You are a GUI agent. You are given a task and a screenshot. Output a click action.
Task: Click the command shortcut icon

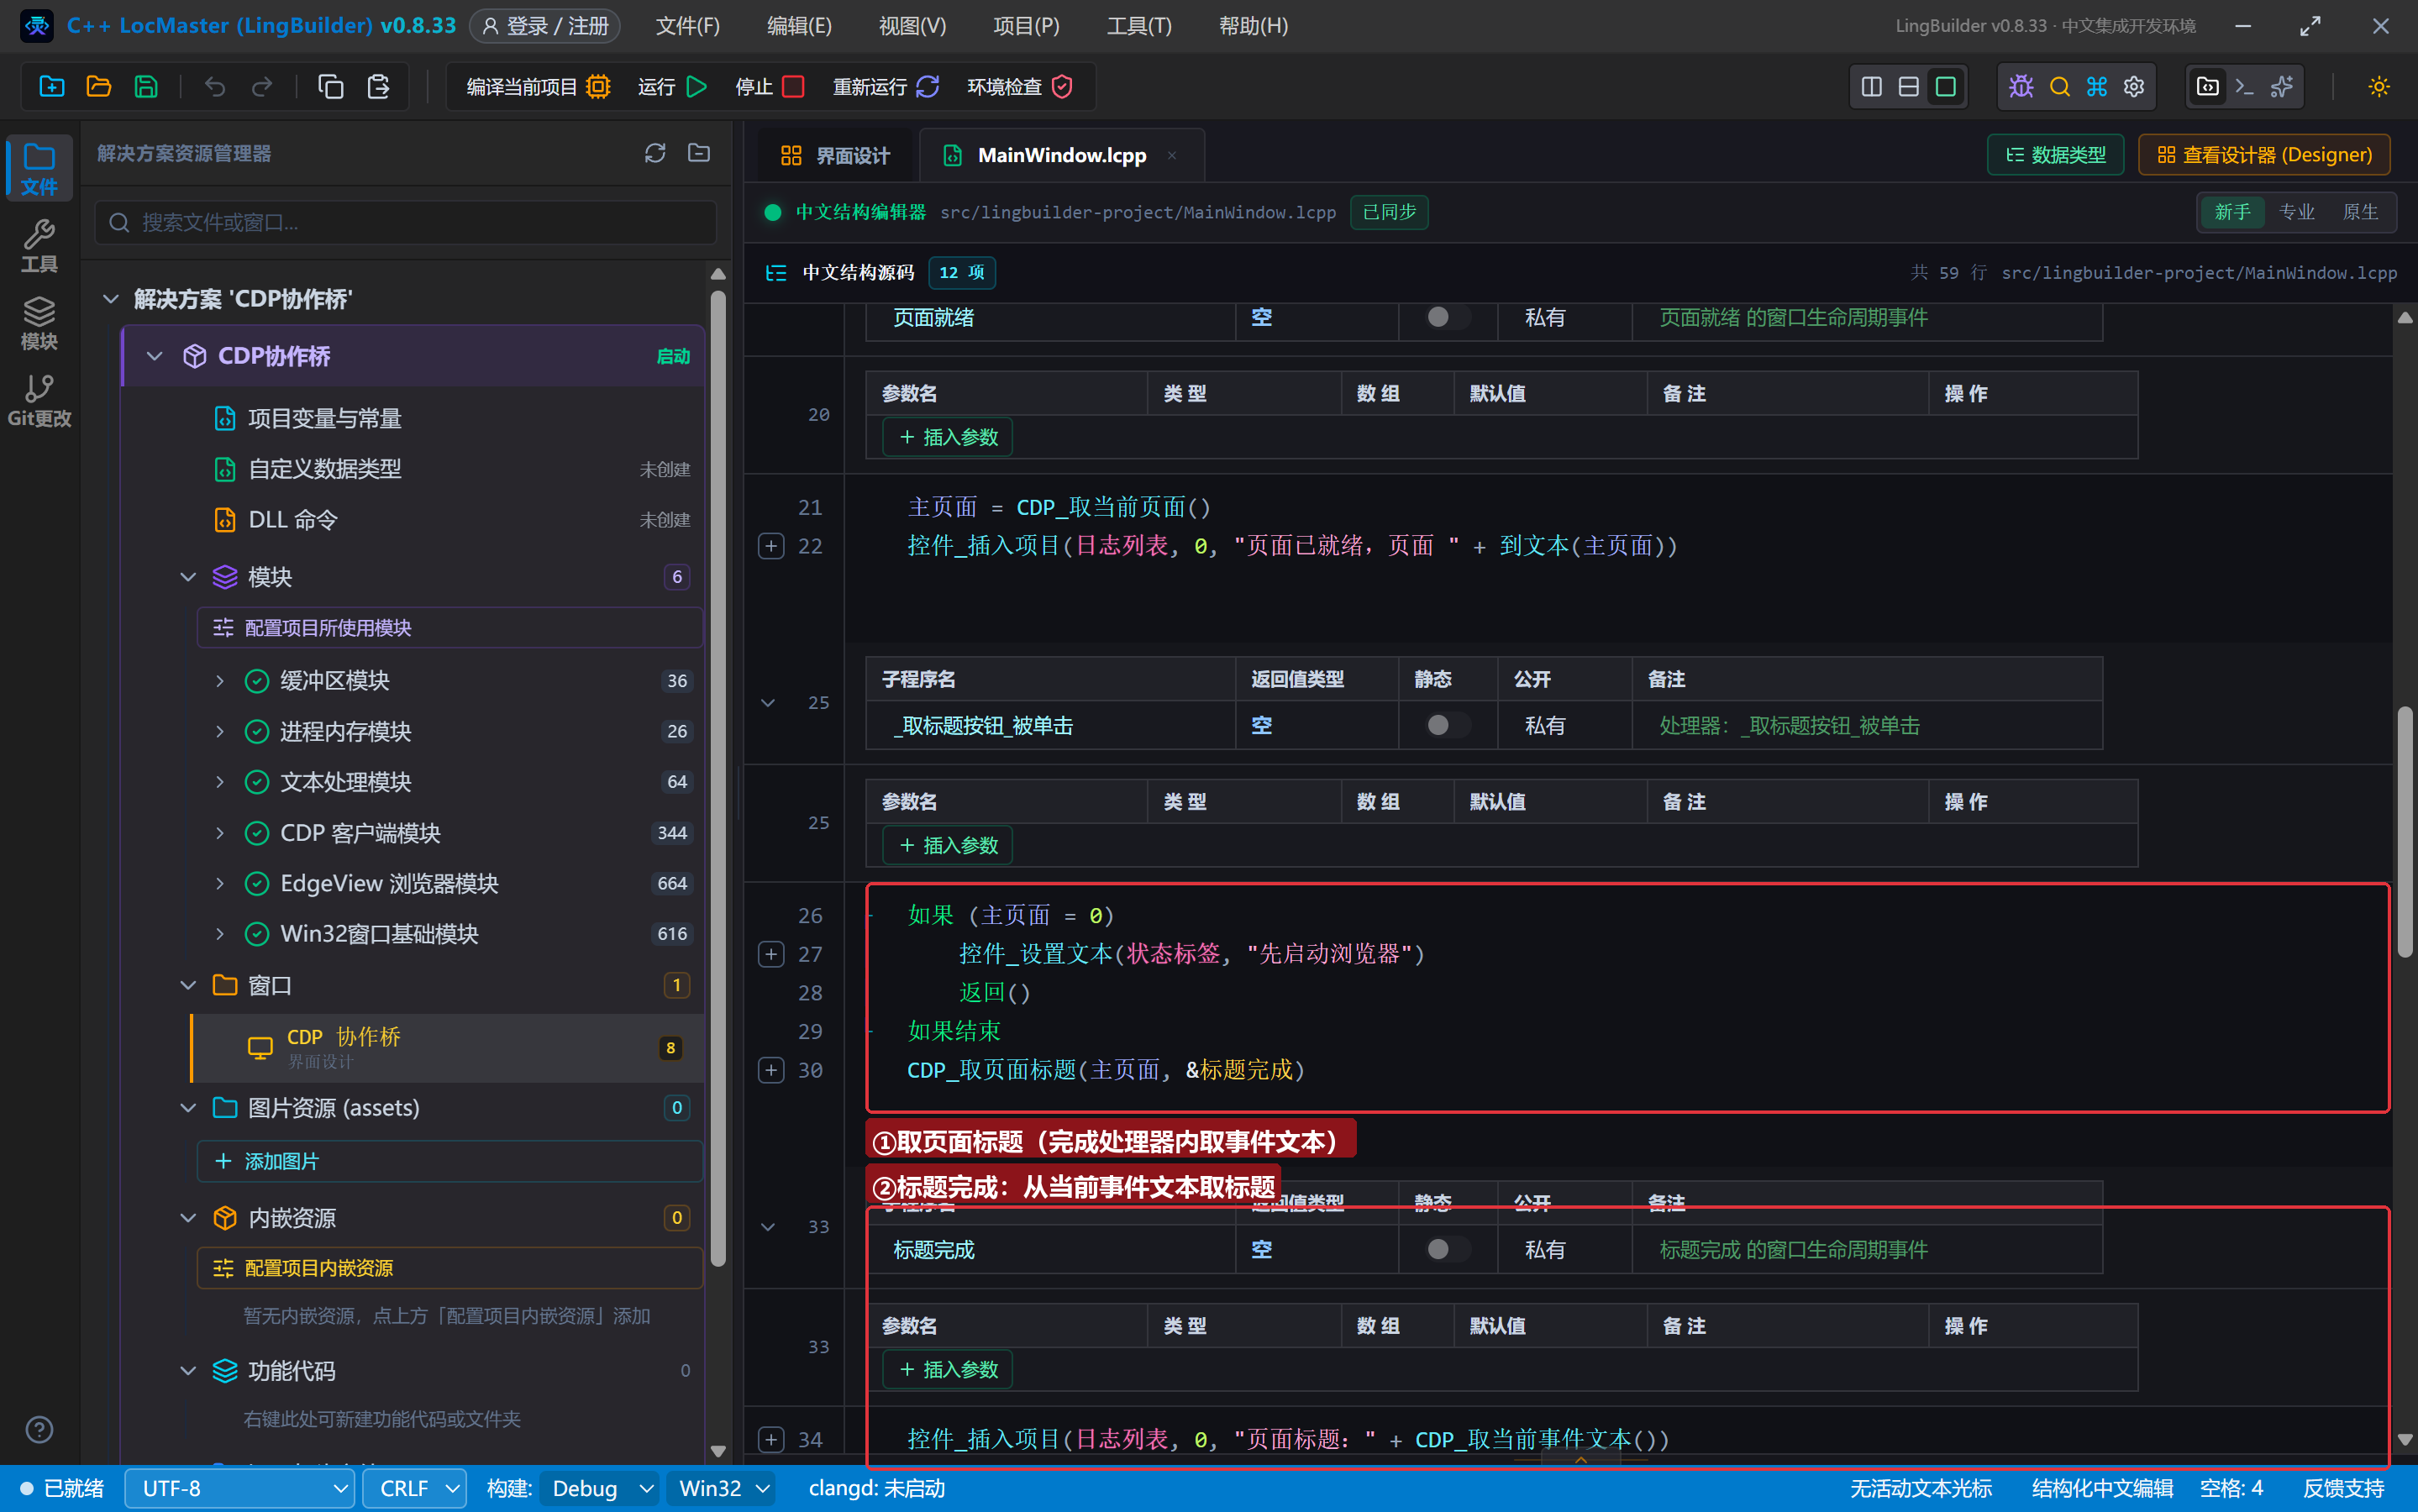click(2096, 87)
